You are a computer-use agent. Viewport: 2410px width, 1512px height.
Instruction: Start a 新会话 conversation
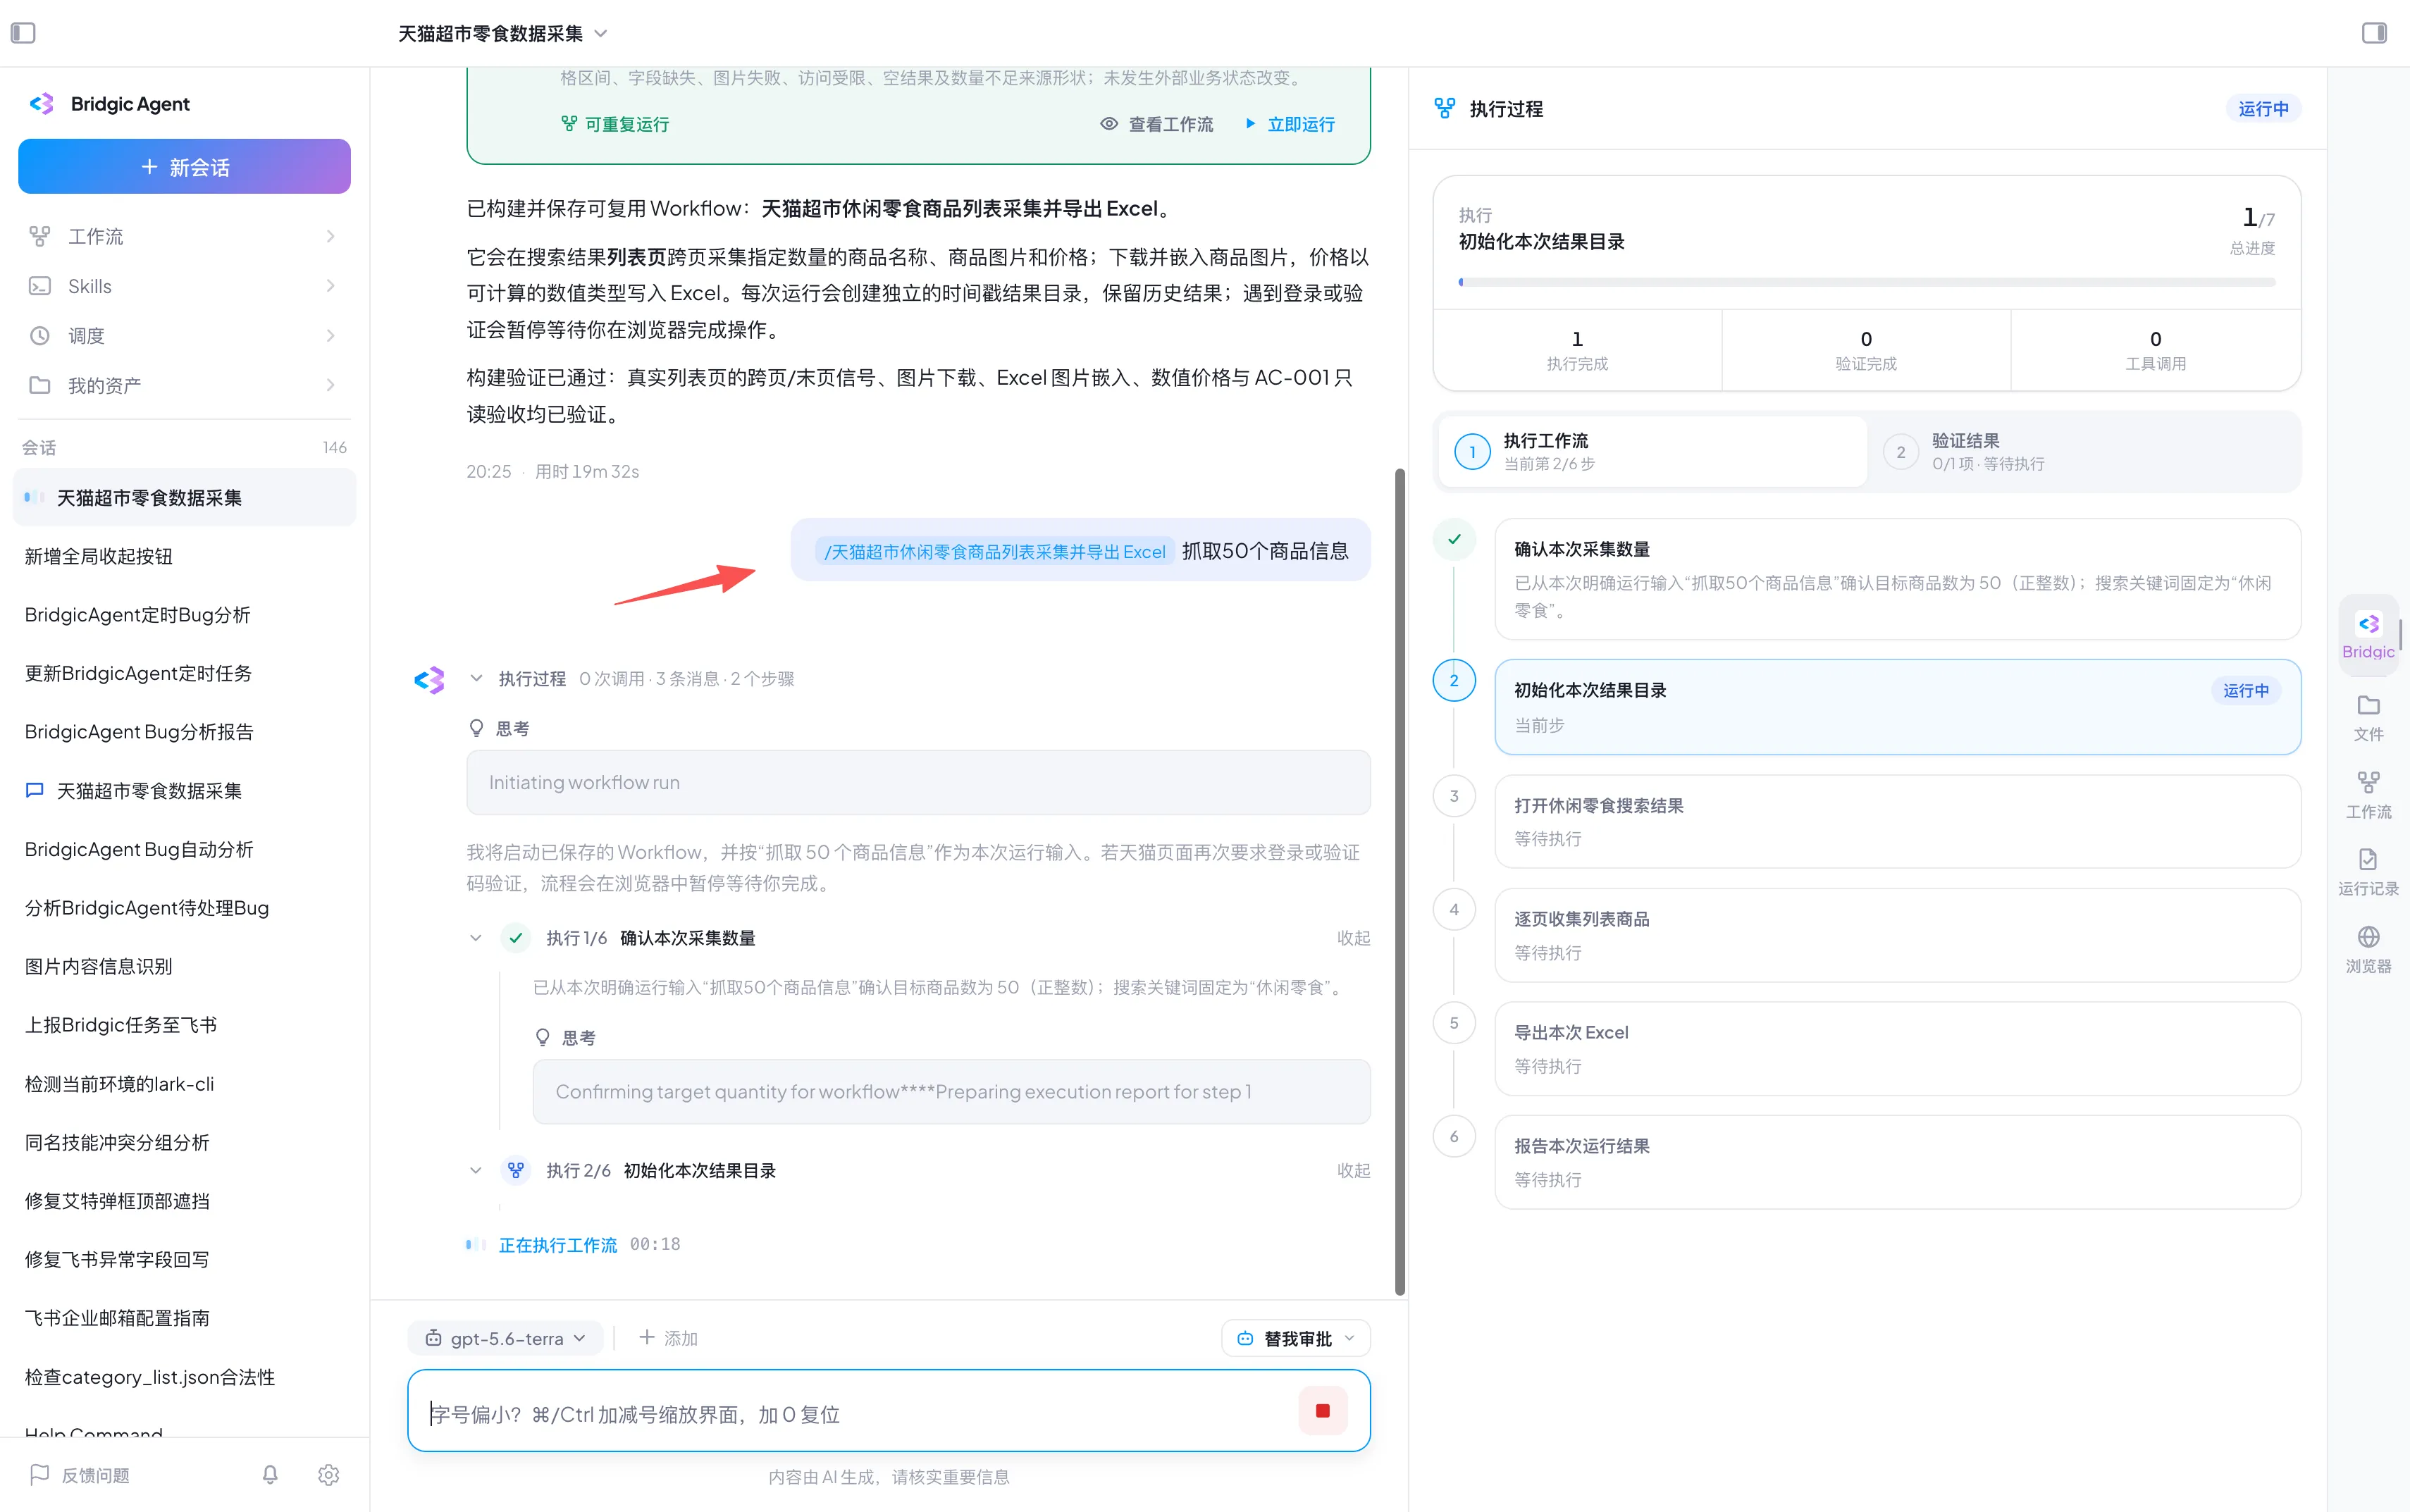184,166
